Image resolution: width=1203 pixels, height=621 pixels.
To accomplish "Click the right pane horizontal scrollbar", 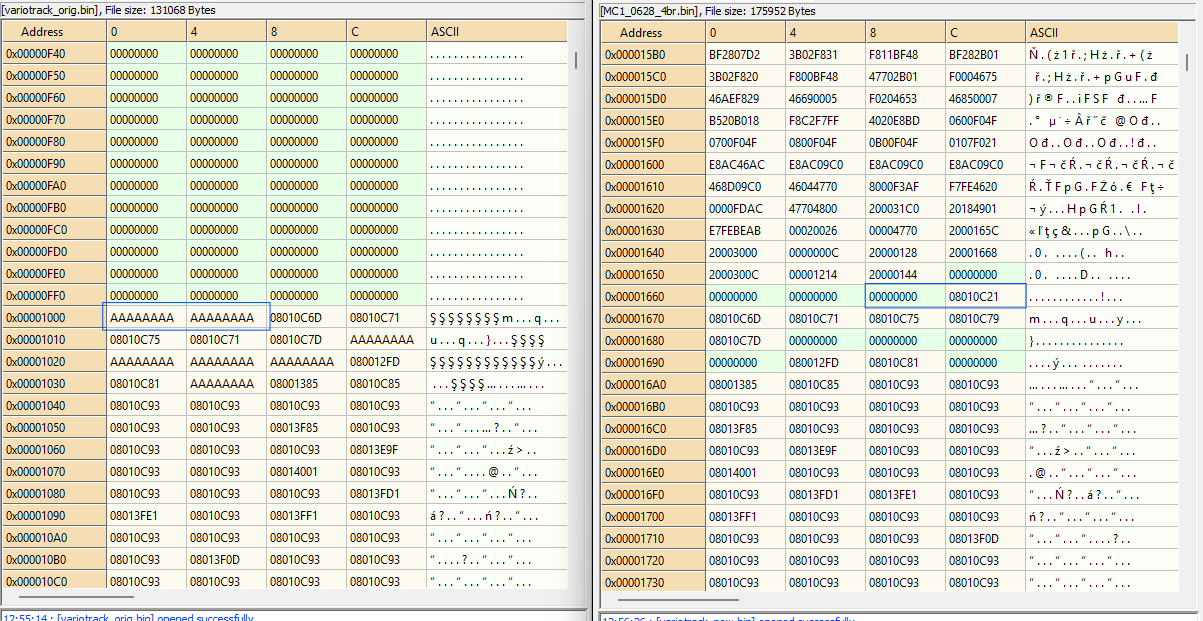I will click(679, 601).
